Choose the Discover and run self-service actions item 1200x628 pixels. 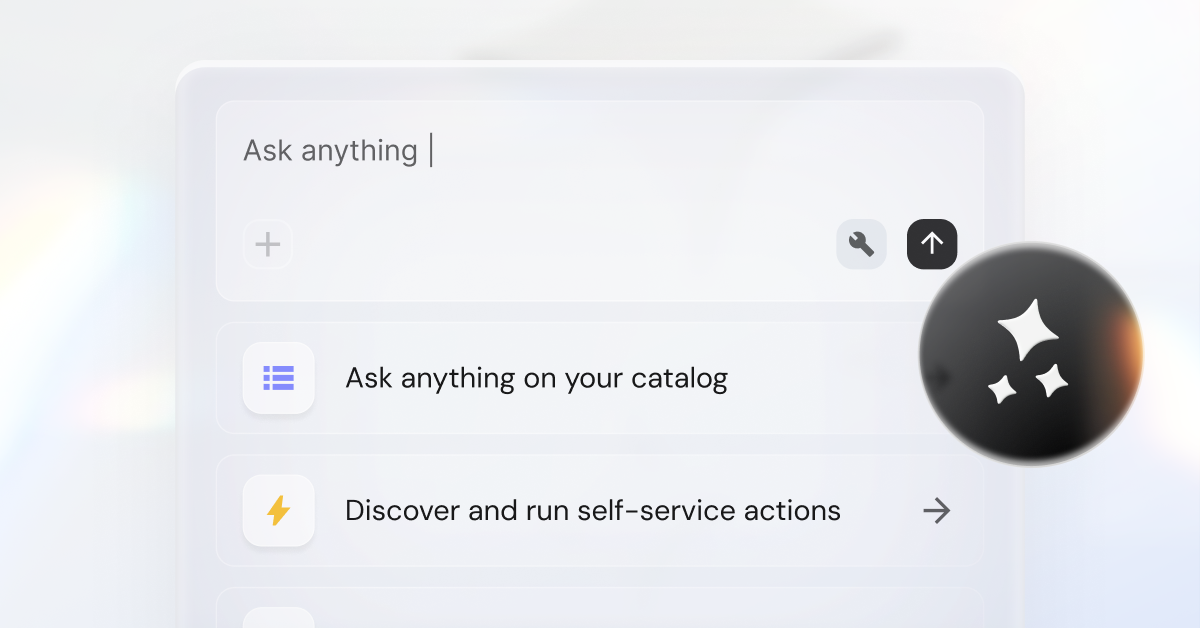coord(592,510)
